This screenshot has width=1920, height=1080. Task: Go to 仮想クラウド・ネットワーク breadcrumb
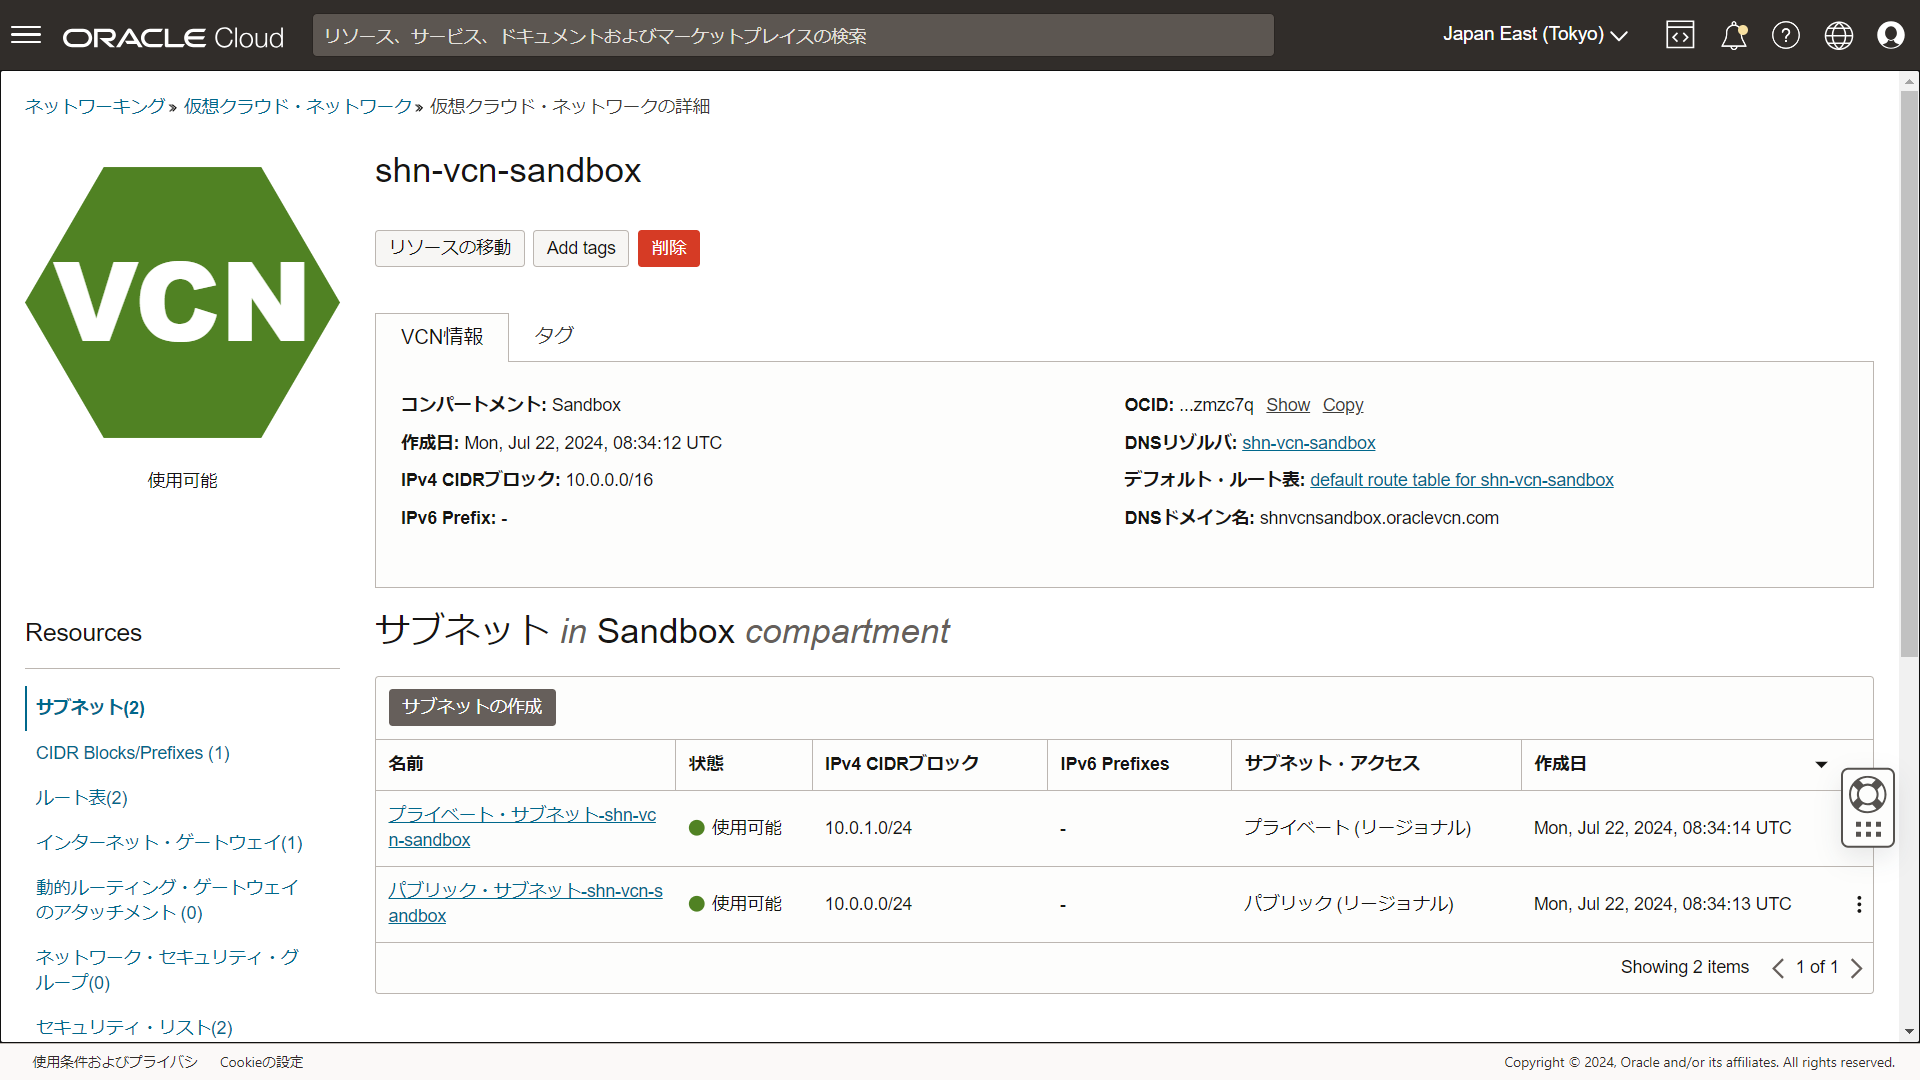pyautogui.click(x=298, y=106)
